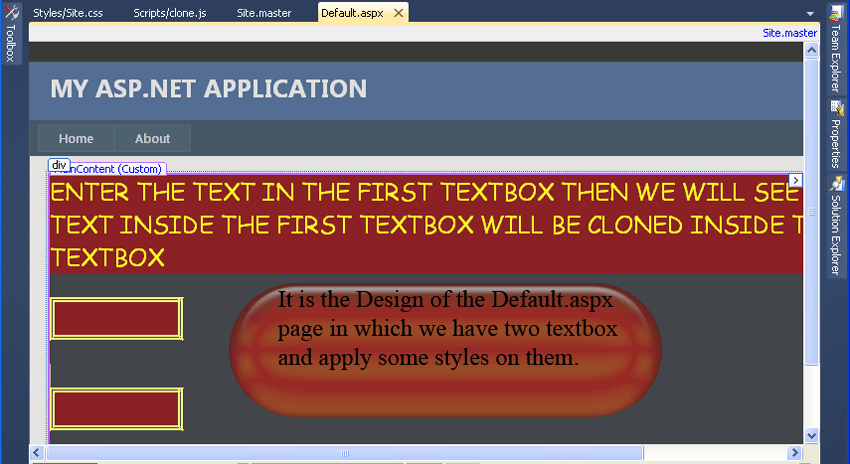Click the About menu item

(152, 138)
